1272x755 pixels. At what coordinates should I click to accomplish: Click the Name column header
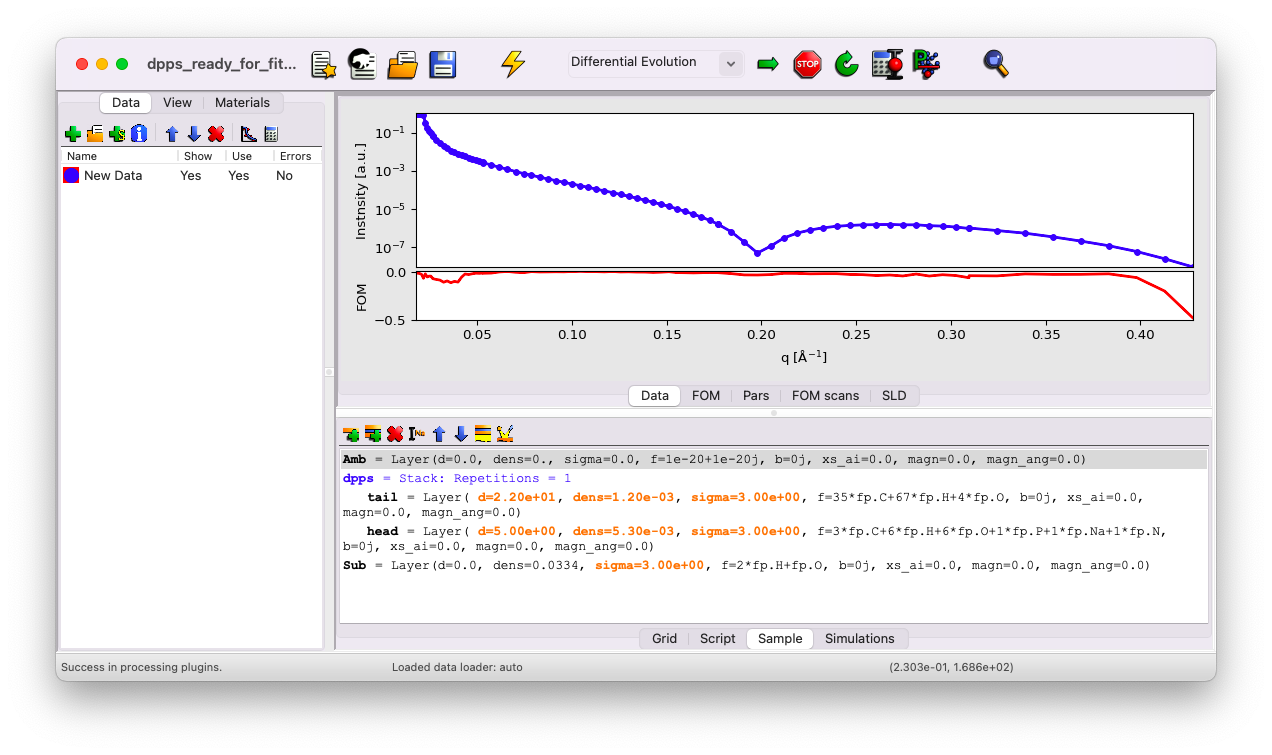120,156
